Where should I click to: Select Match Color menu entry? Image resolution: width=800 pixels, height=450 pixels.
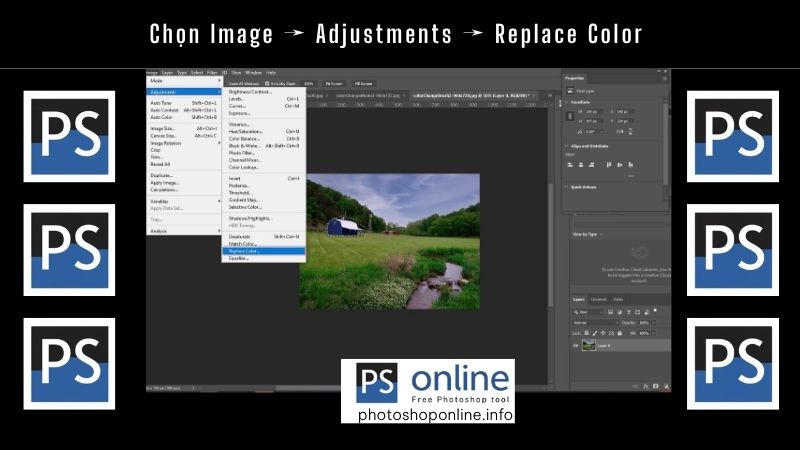[x=264, y=244]
